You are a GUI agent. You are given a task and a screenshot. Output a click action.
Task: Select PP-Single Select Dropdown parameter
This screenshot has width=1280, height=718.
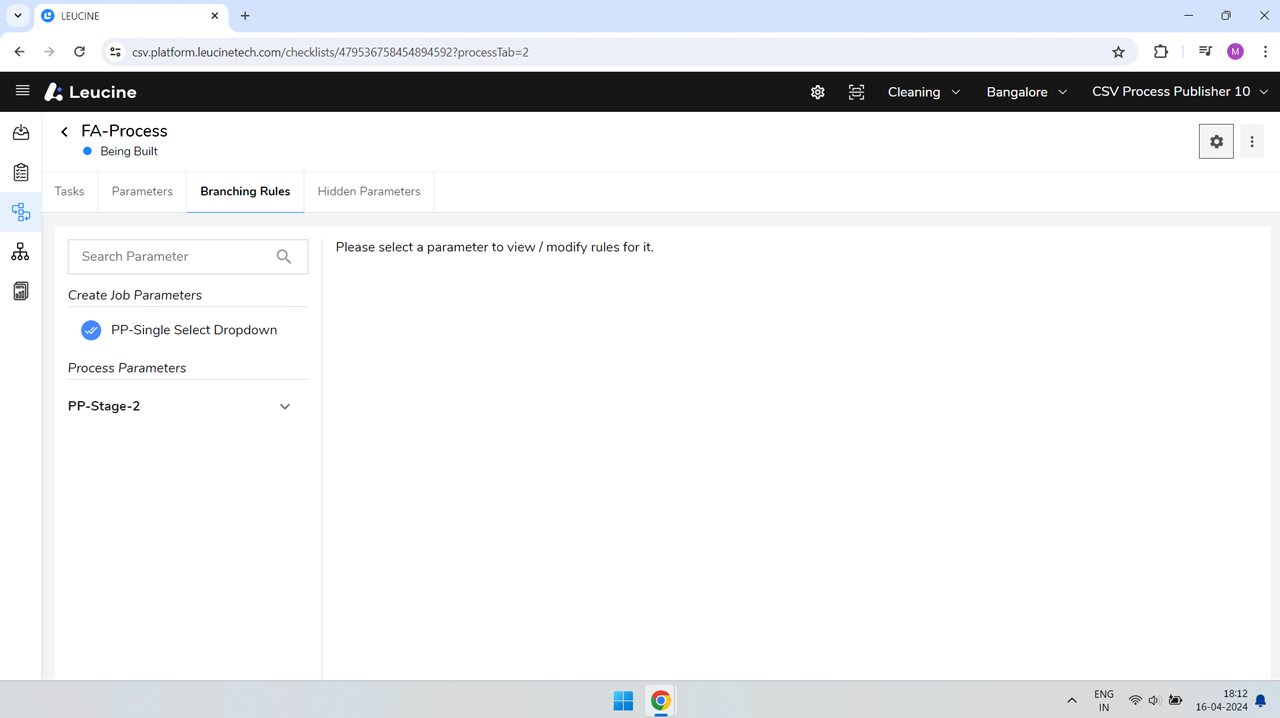(x=194, y=330)
